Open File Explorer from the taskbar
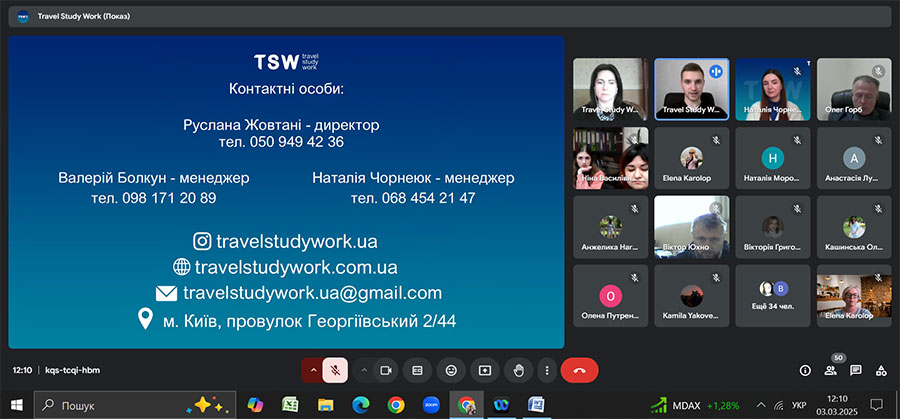 pyautogui.click(x=325, y=405)
